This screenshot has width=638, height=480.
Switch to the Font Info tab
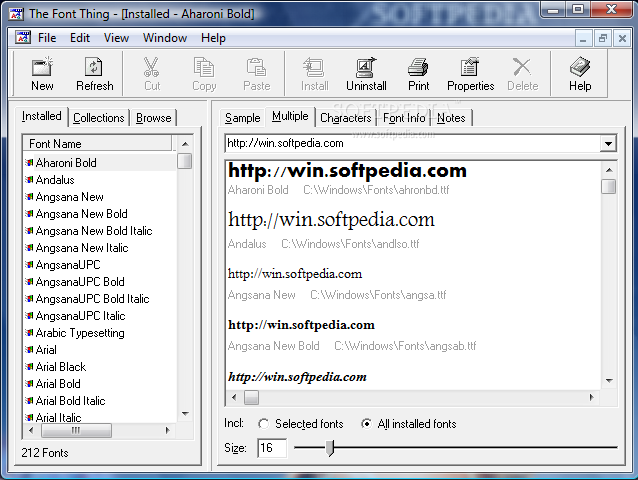[404, 118]
